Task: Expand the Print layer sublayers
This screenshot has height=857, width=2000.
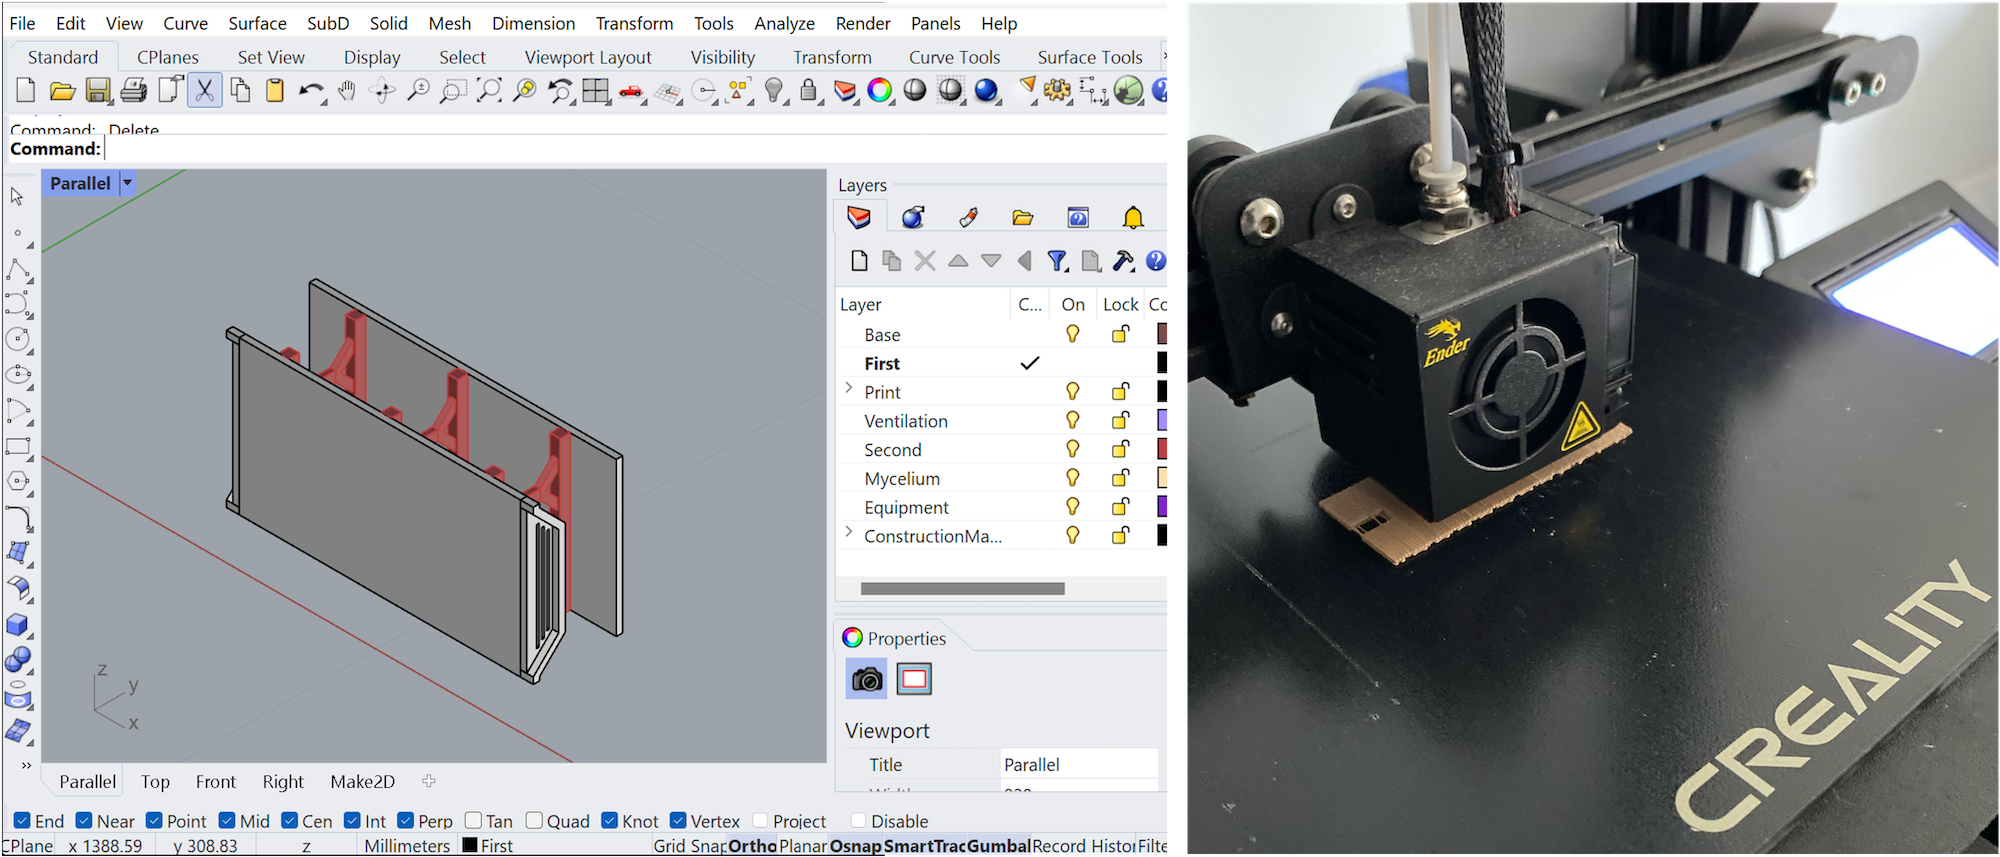Action: click(849, 389)
